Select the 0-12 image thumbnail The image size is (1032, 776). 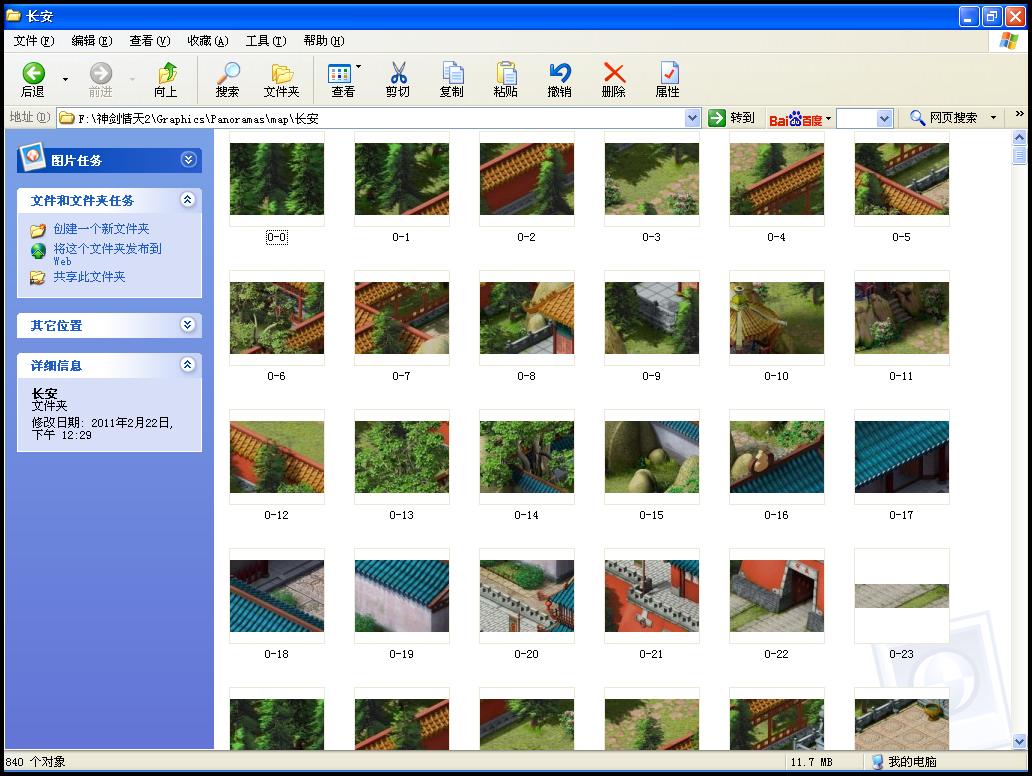[276, 457]
